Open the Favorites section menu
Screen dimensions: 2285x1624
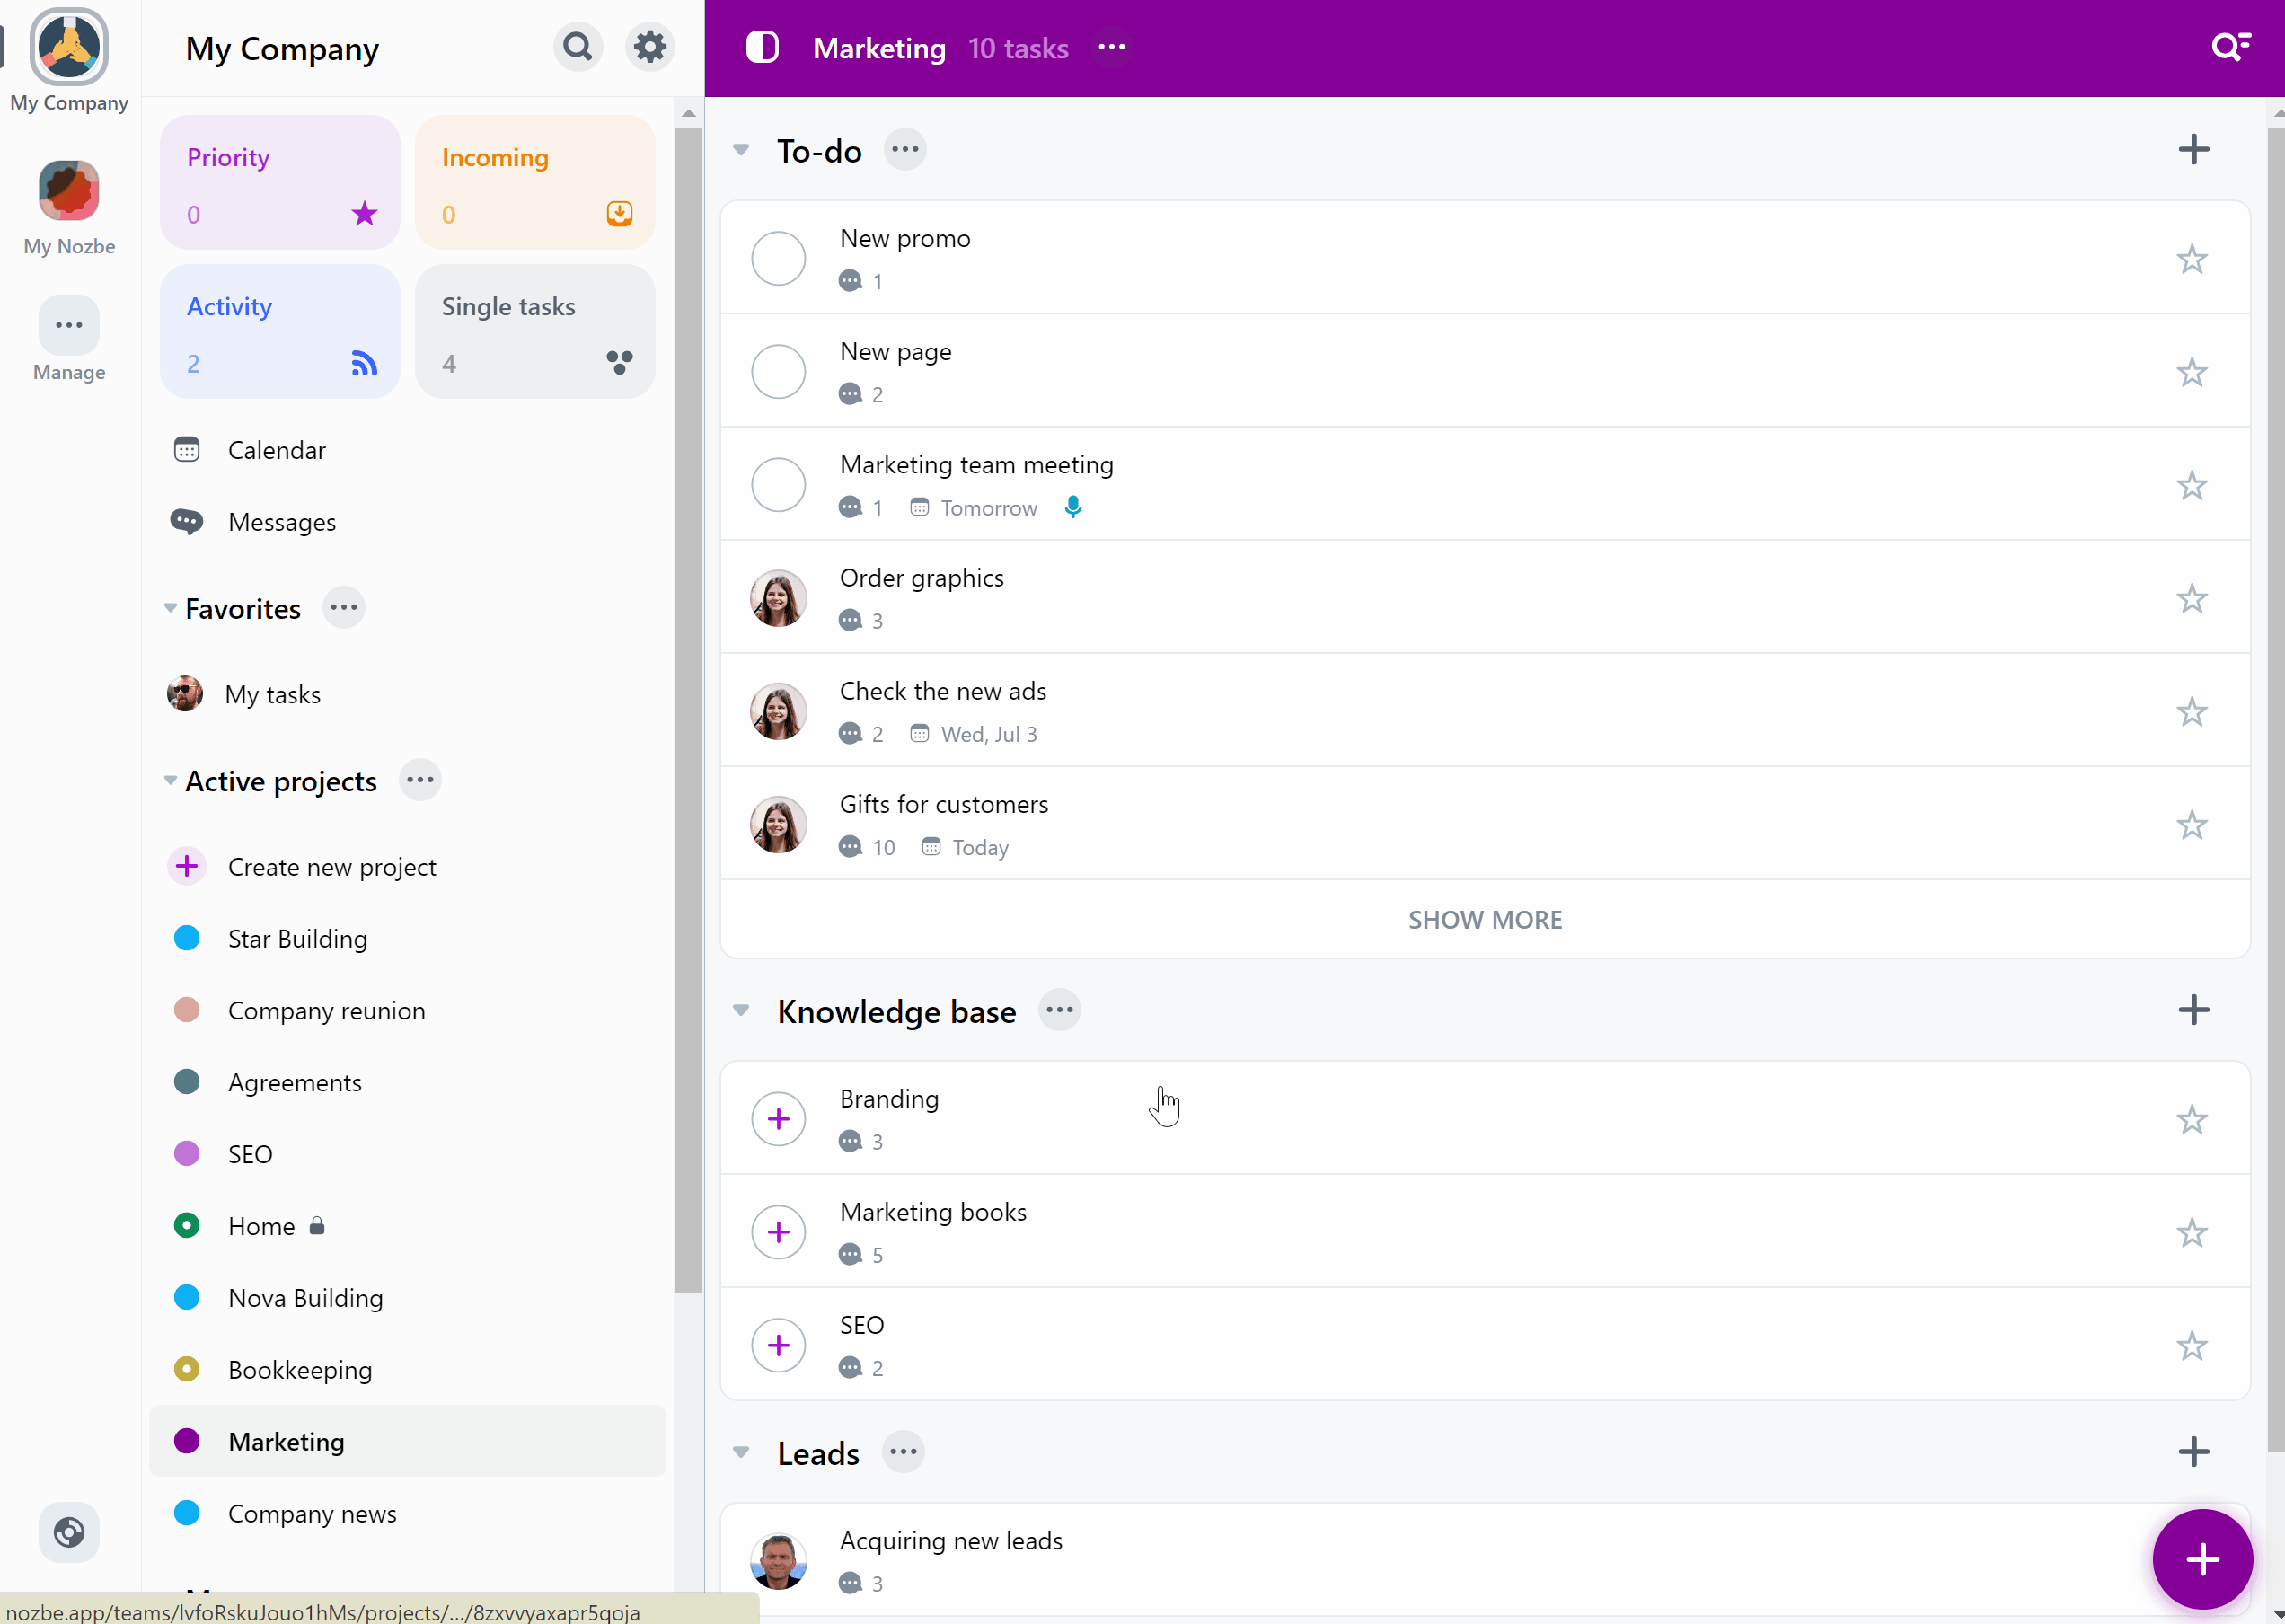pos(345,608)
